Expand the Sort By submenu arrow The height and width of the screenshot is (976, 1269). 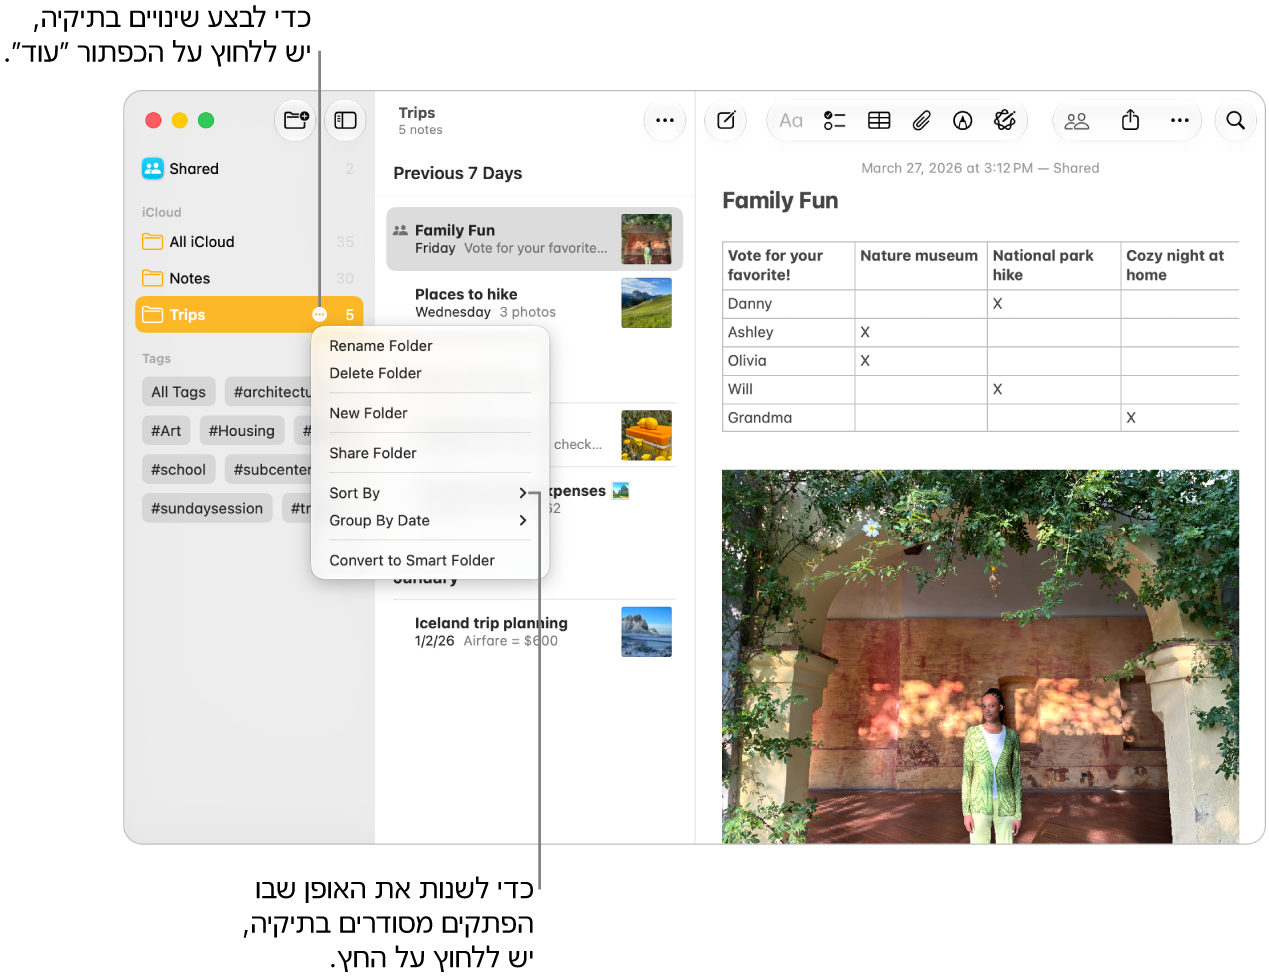click(523, 493)
